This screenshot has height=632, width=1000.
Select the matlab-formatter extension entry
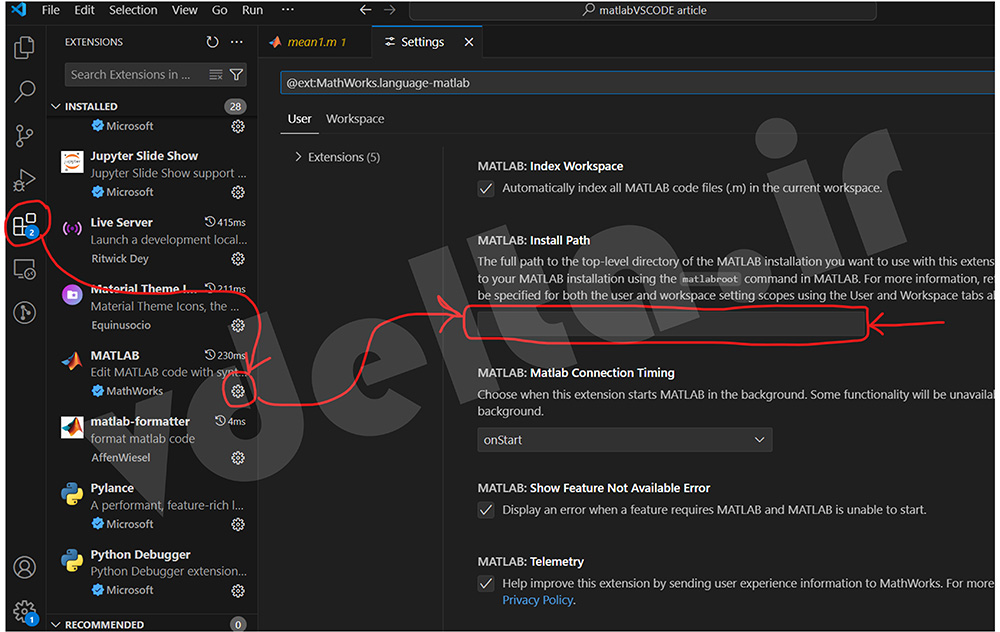(x=152, y=439)
